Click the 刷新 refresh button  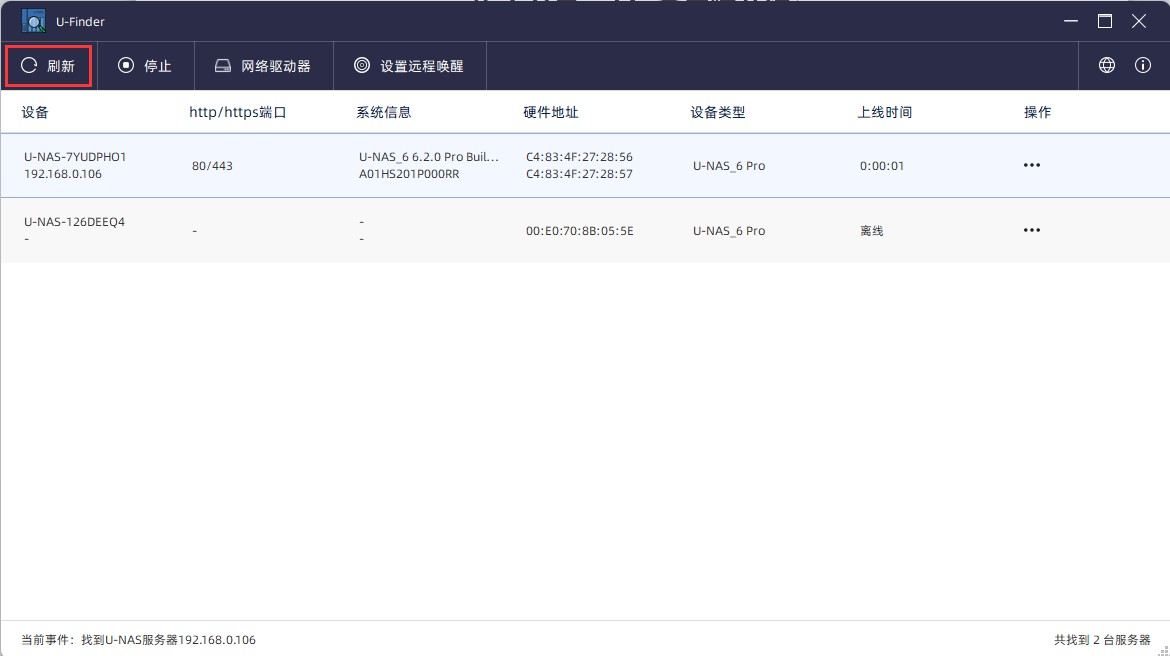pos(49,66)
